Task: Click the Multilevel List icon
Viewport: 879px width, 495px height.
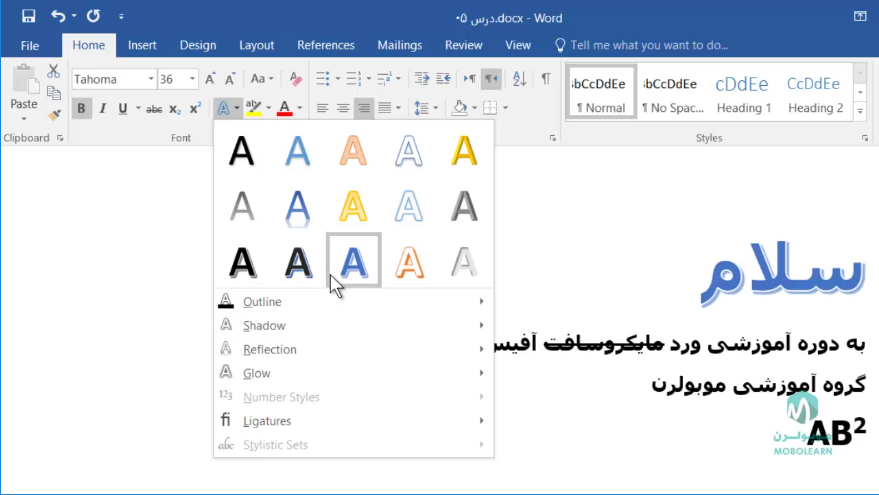Action: [x=385, y=78]
